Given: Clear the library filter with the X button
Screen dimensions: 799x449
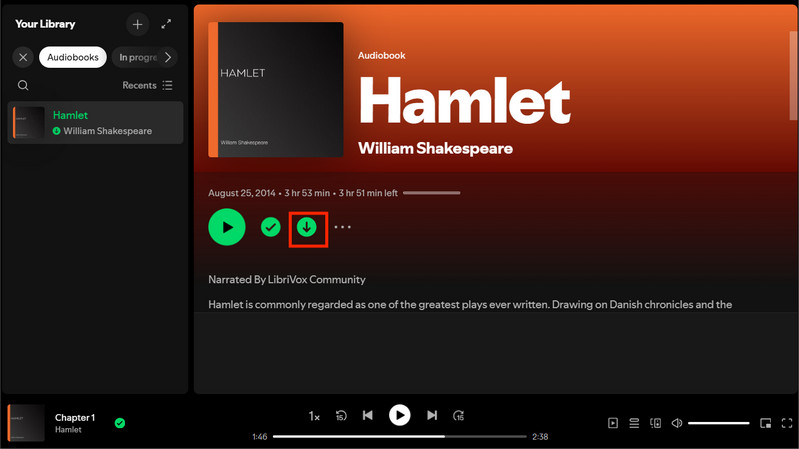Looking at the screenshot, I should (x=23, y=57).
